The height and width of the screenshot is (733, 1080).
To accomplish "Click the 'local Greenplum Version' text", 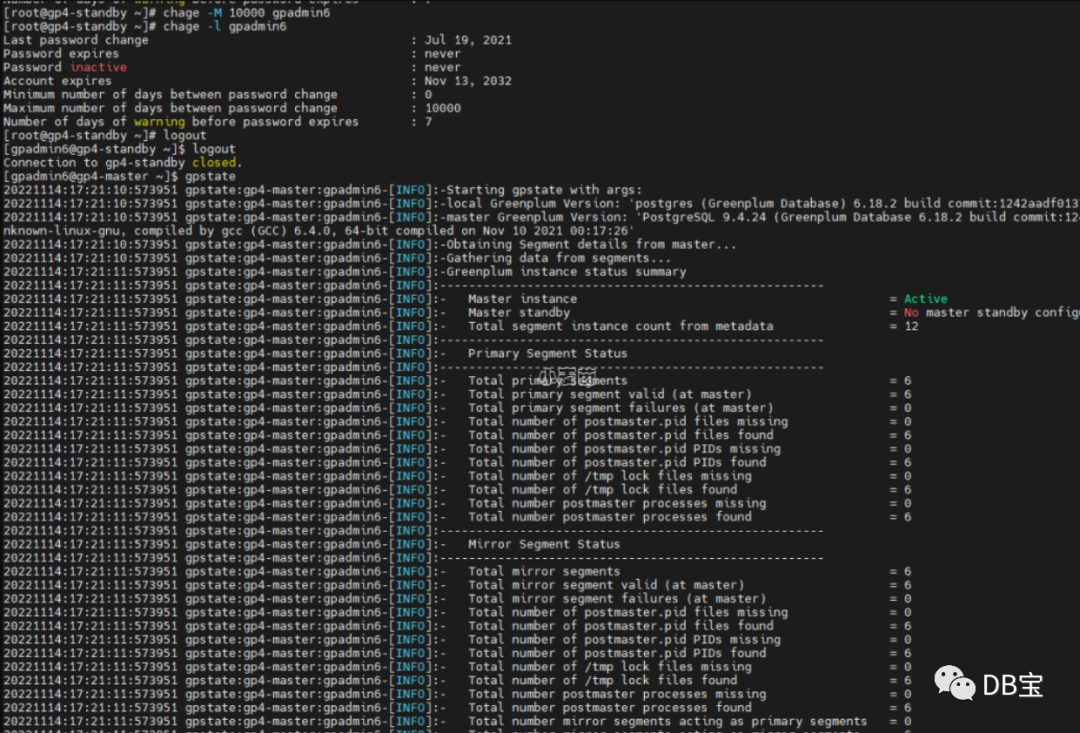I will pyautogui.click(x=533, y=203).
